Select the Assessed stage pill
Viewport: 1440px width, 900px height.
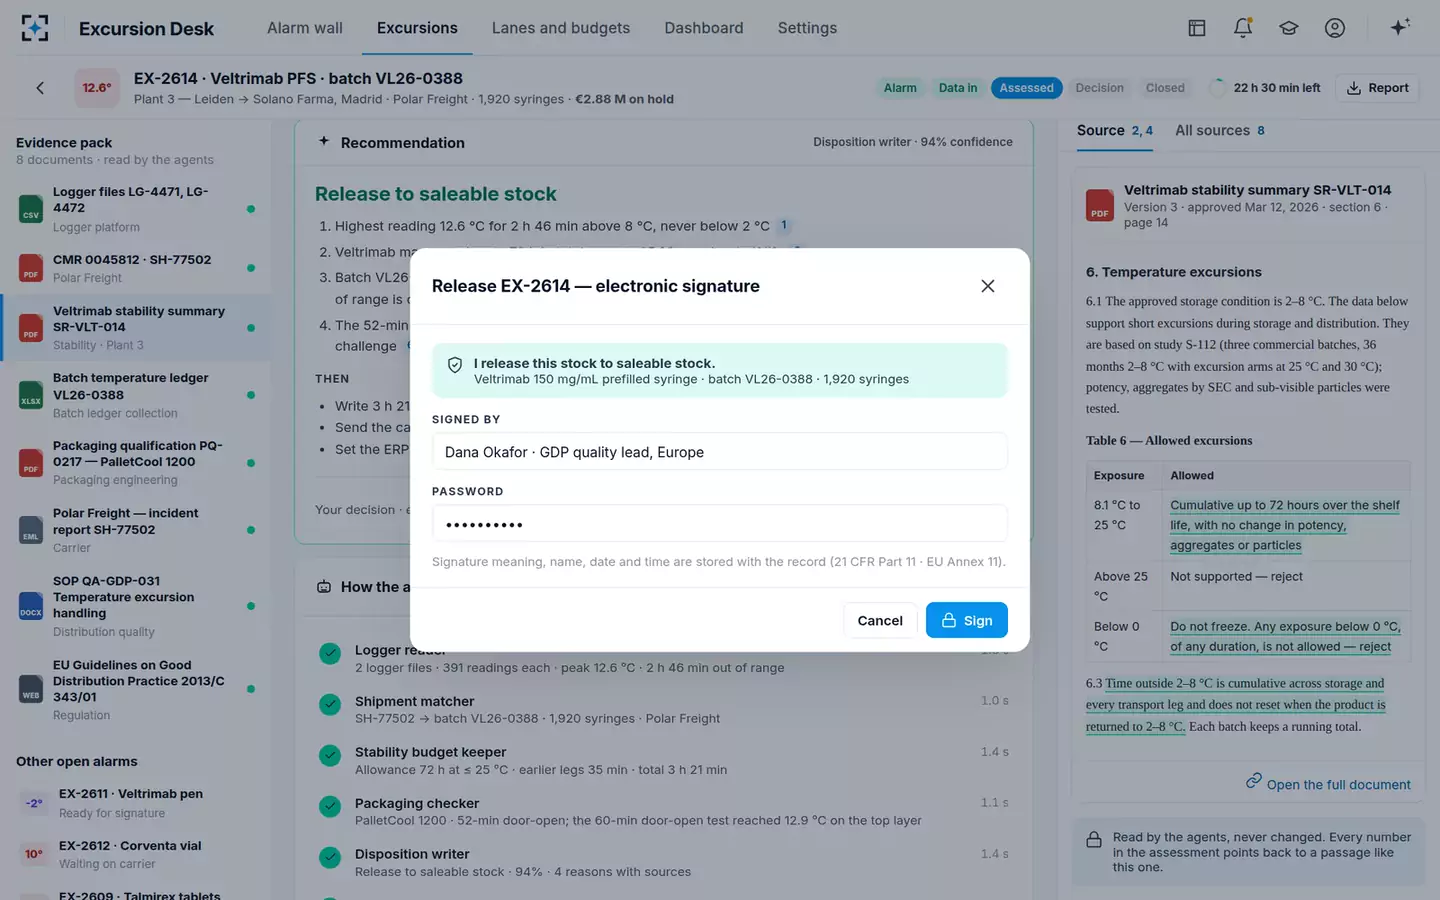tap(1027, 88)
